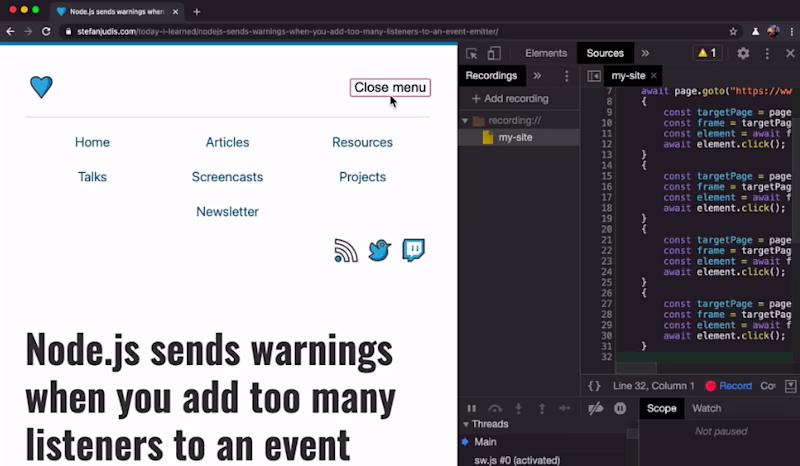Image resolution: width=800 pixels, height=466 pixels.
Task: Click the browser back arrow
Action: 10,32
